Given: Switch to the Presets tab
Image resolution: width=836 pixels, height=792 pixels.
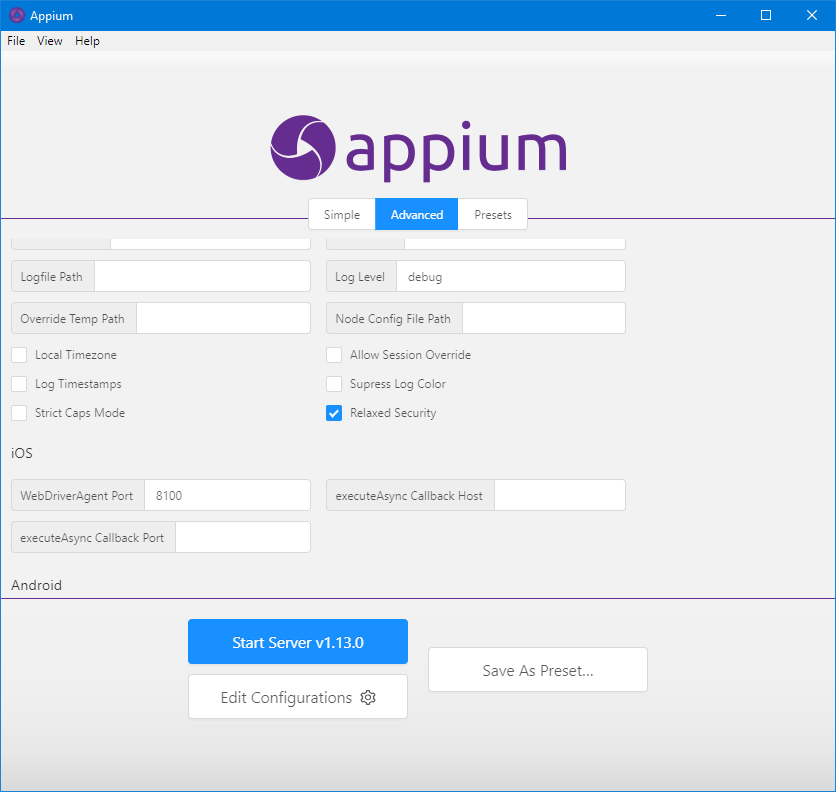Looking at the screenshot, I should [x=493, y=214].
